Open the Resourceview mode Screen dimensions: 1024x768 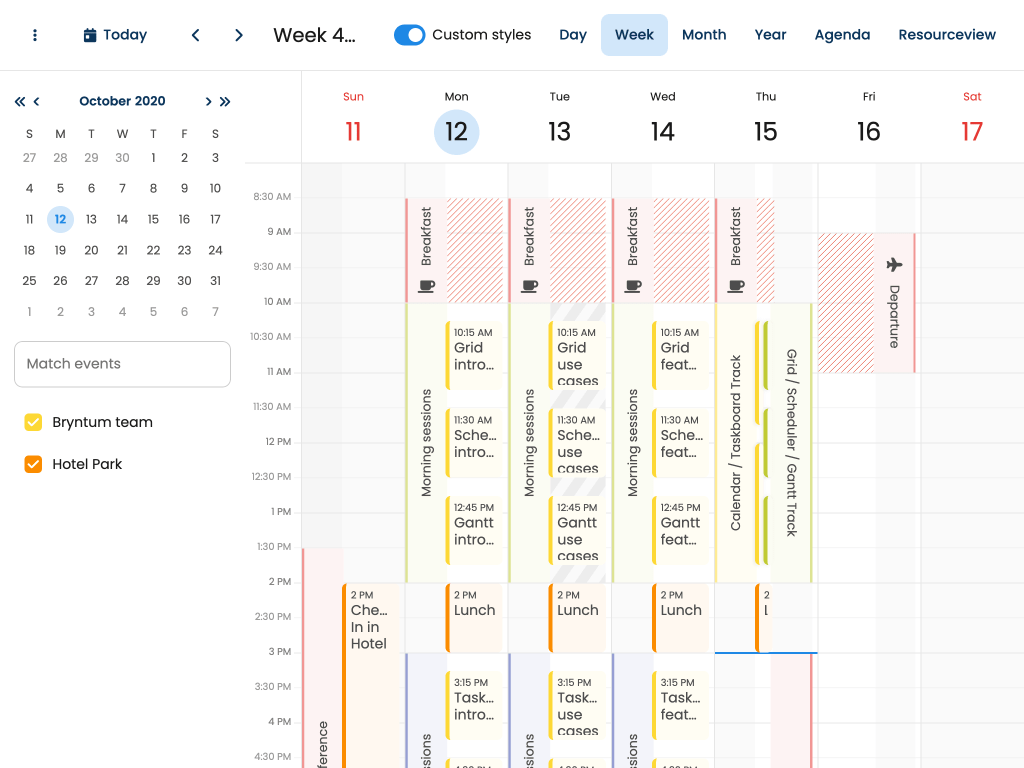(946, 35)
